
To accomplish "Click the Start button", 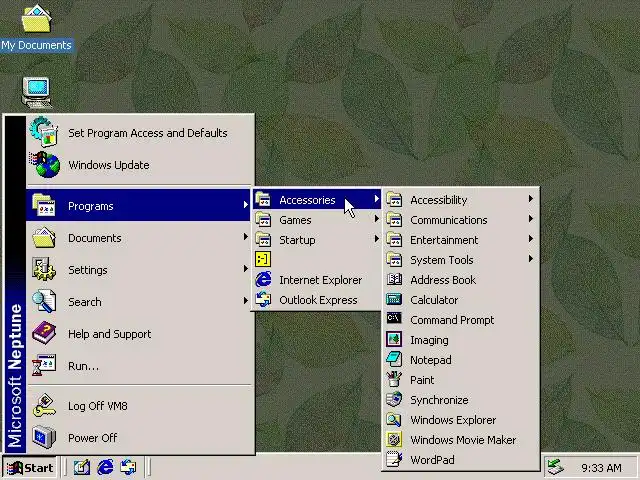I will coord(29,467).
